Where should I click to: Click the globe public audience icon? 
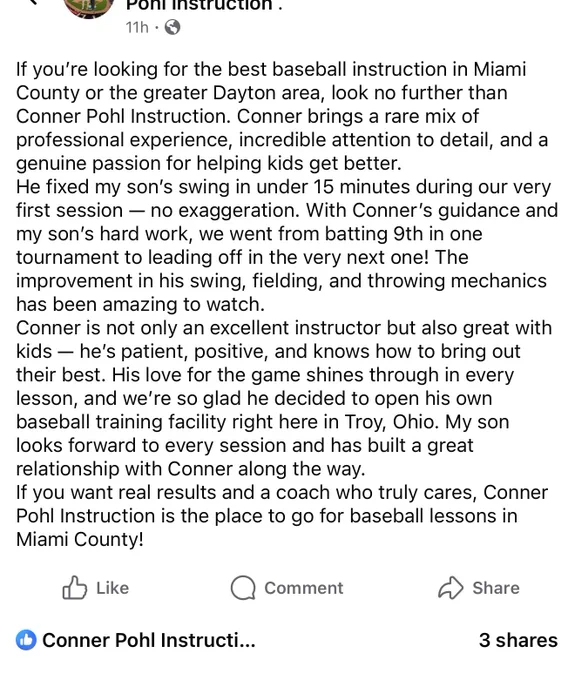point(173,27)
